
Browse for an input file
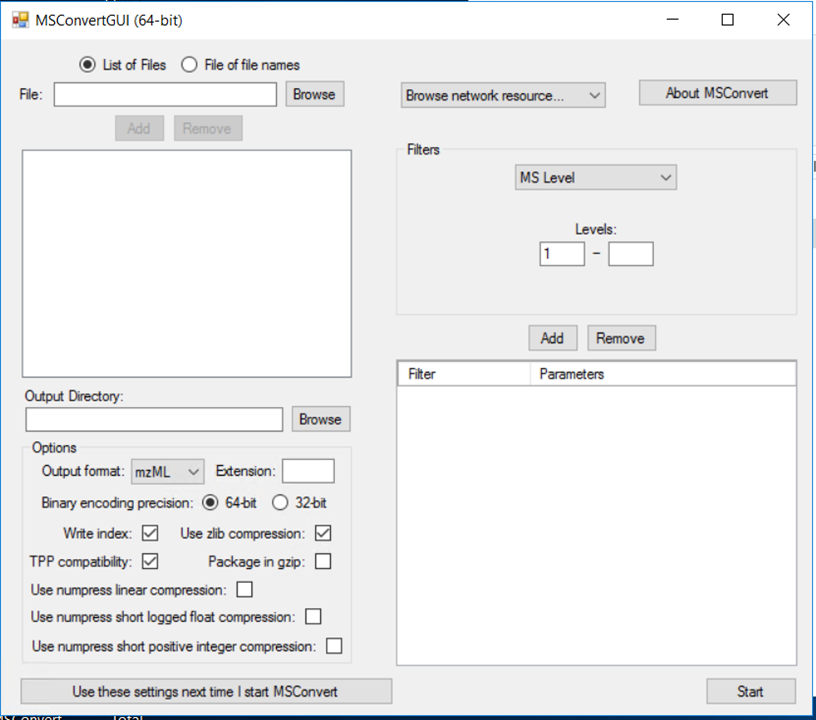[314, 94]
